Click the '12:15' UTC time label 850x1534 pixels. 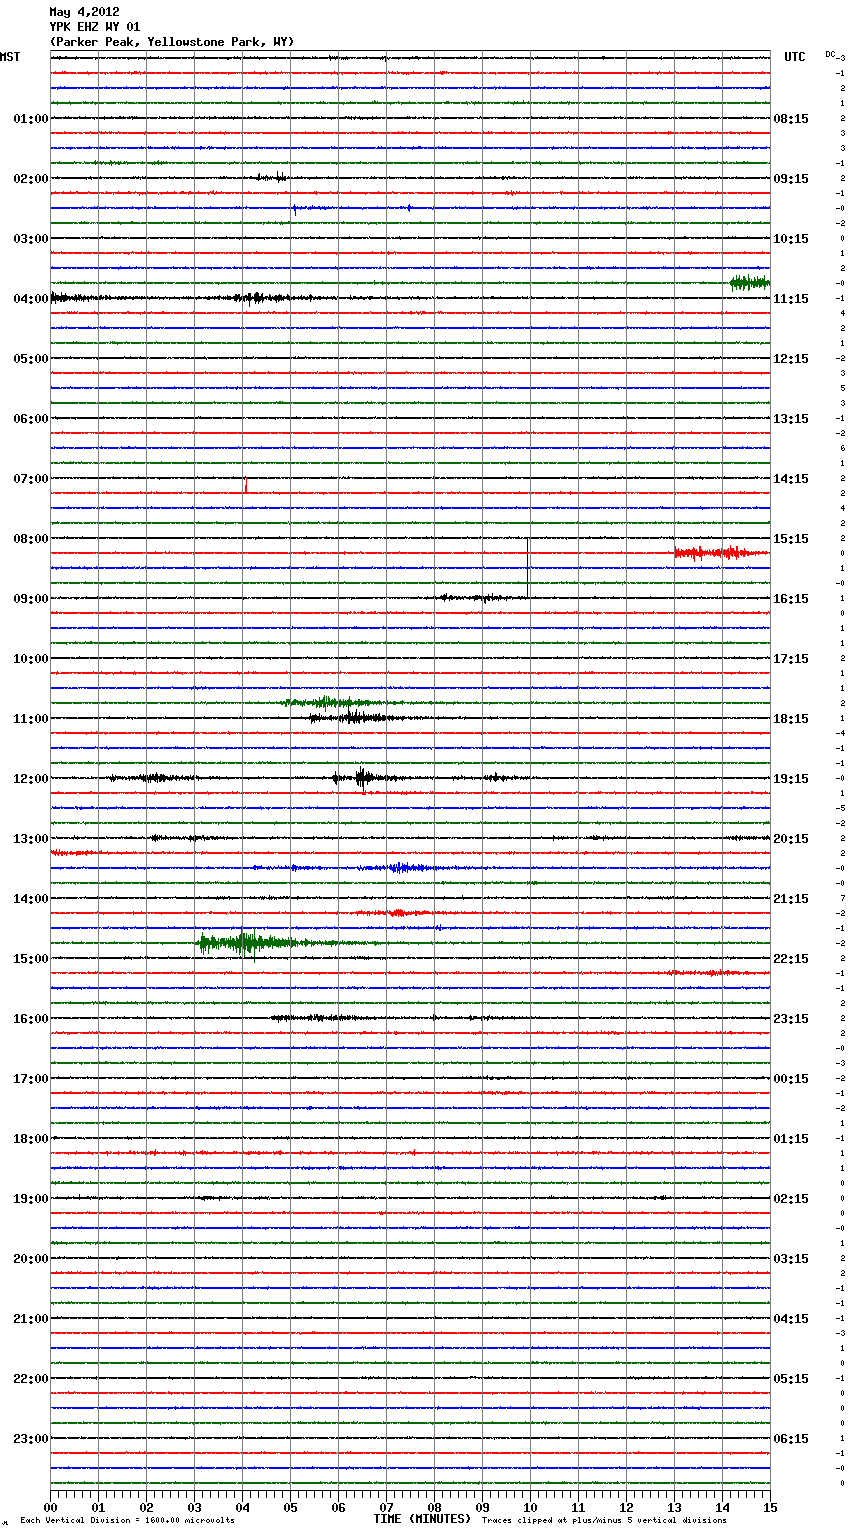click(791, 359)
